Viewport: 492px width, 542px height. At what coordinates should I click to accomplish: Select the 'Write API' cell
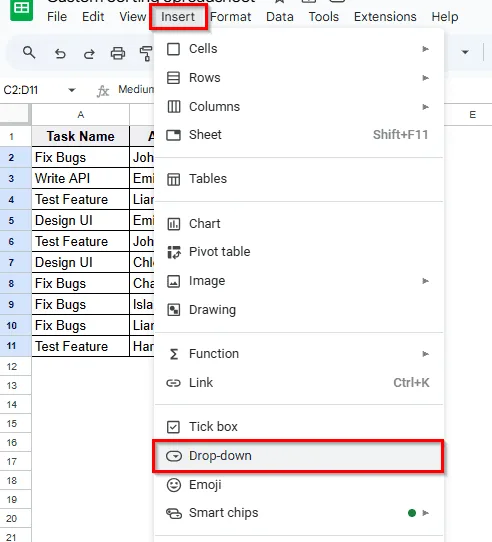pyautogui.click(x=80, y=178)
